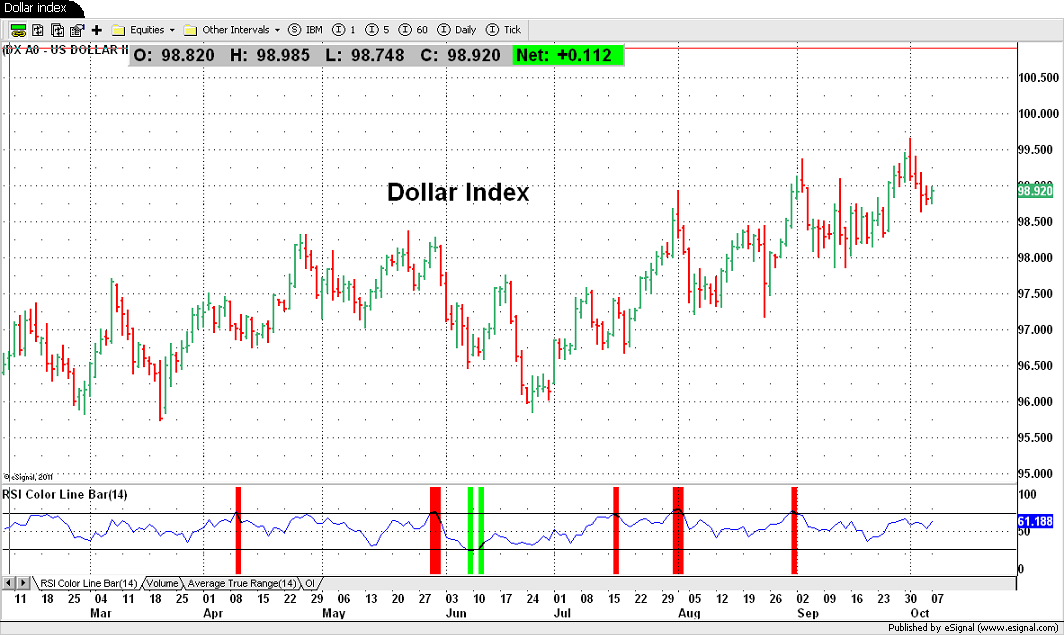Click the C: 98.920 close value
The height and width of the screenshot is (635, 1064).
click(x=460, y=55)
